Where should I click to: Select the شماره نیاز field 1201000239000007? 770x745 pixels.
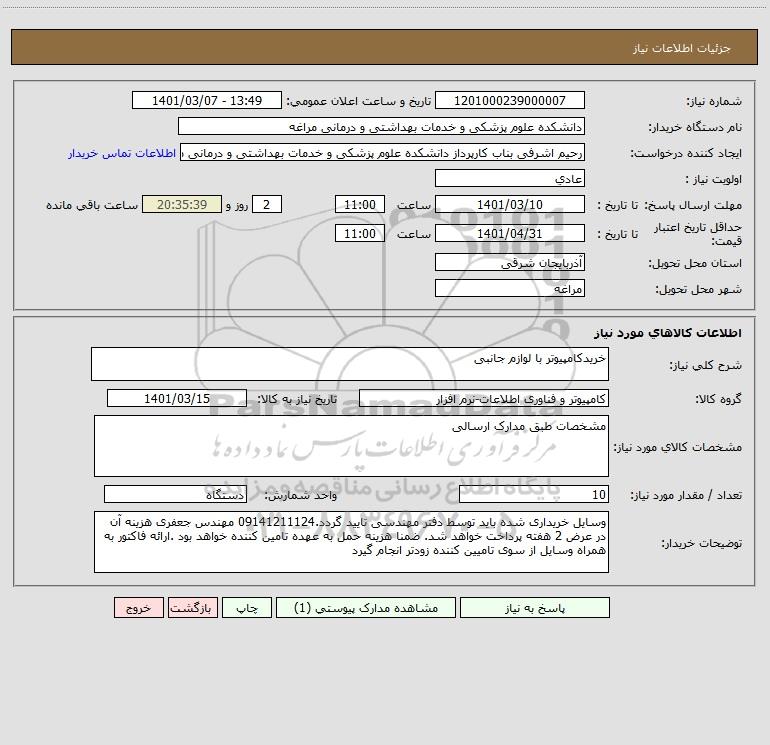(510, 101)
